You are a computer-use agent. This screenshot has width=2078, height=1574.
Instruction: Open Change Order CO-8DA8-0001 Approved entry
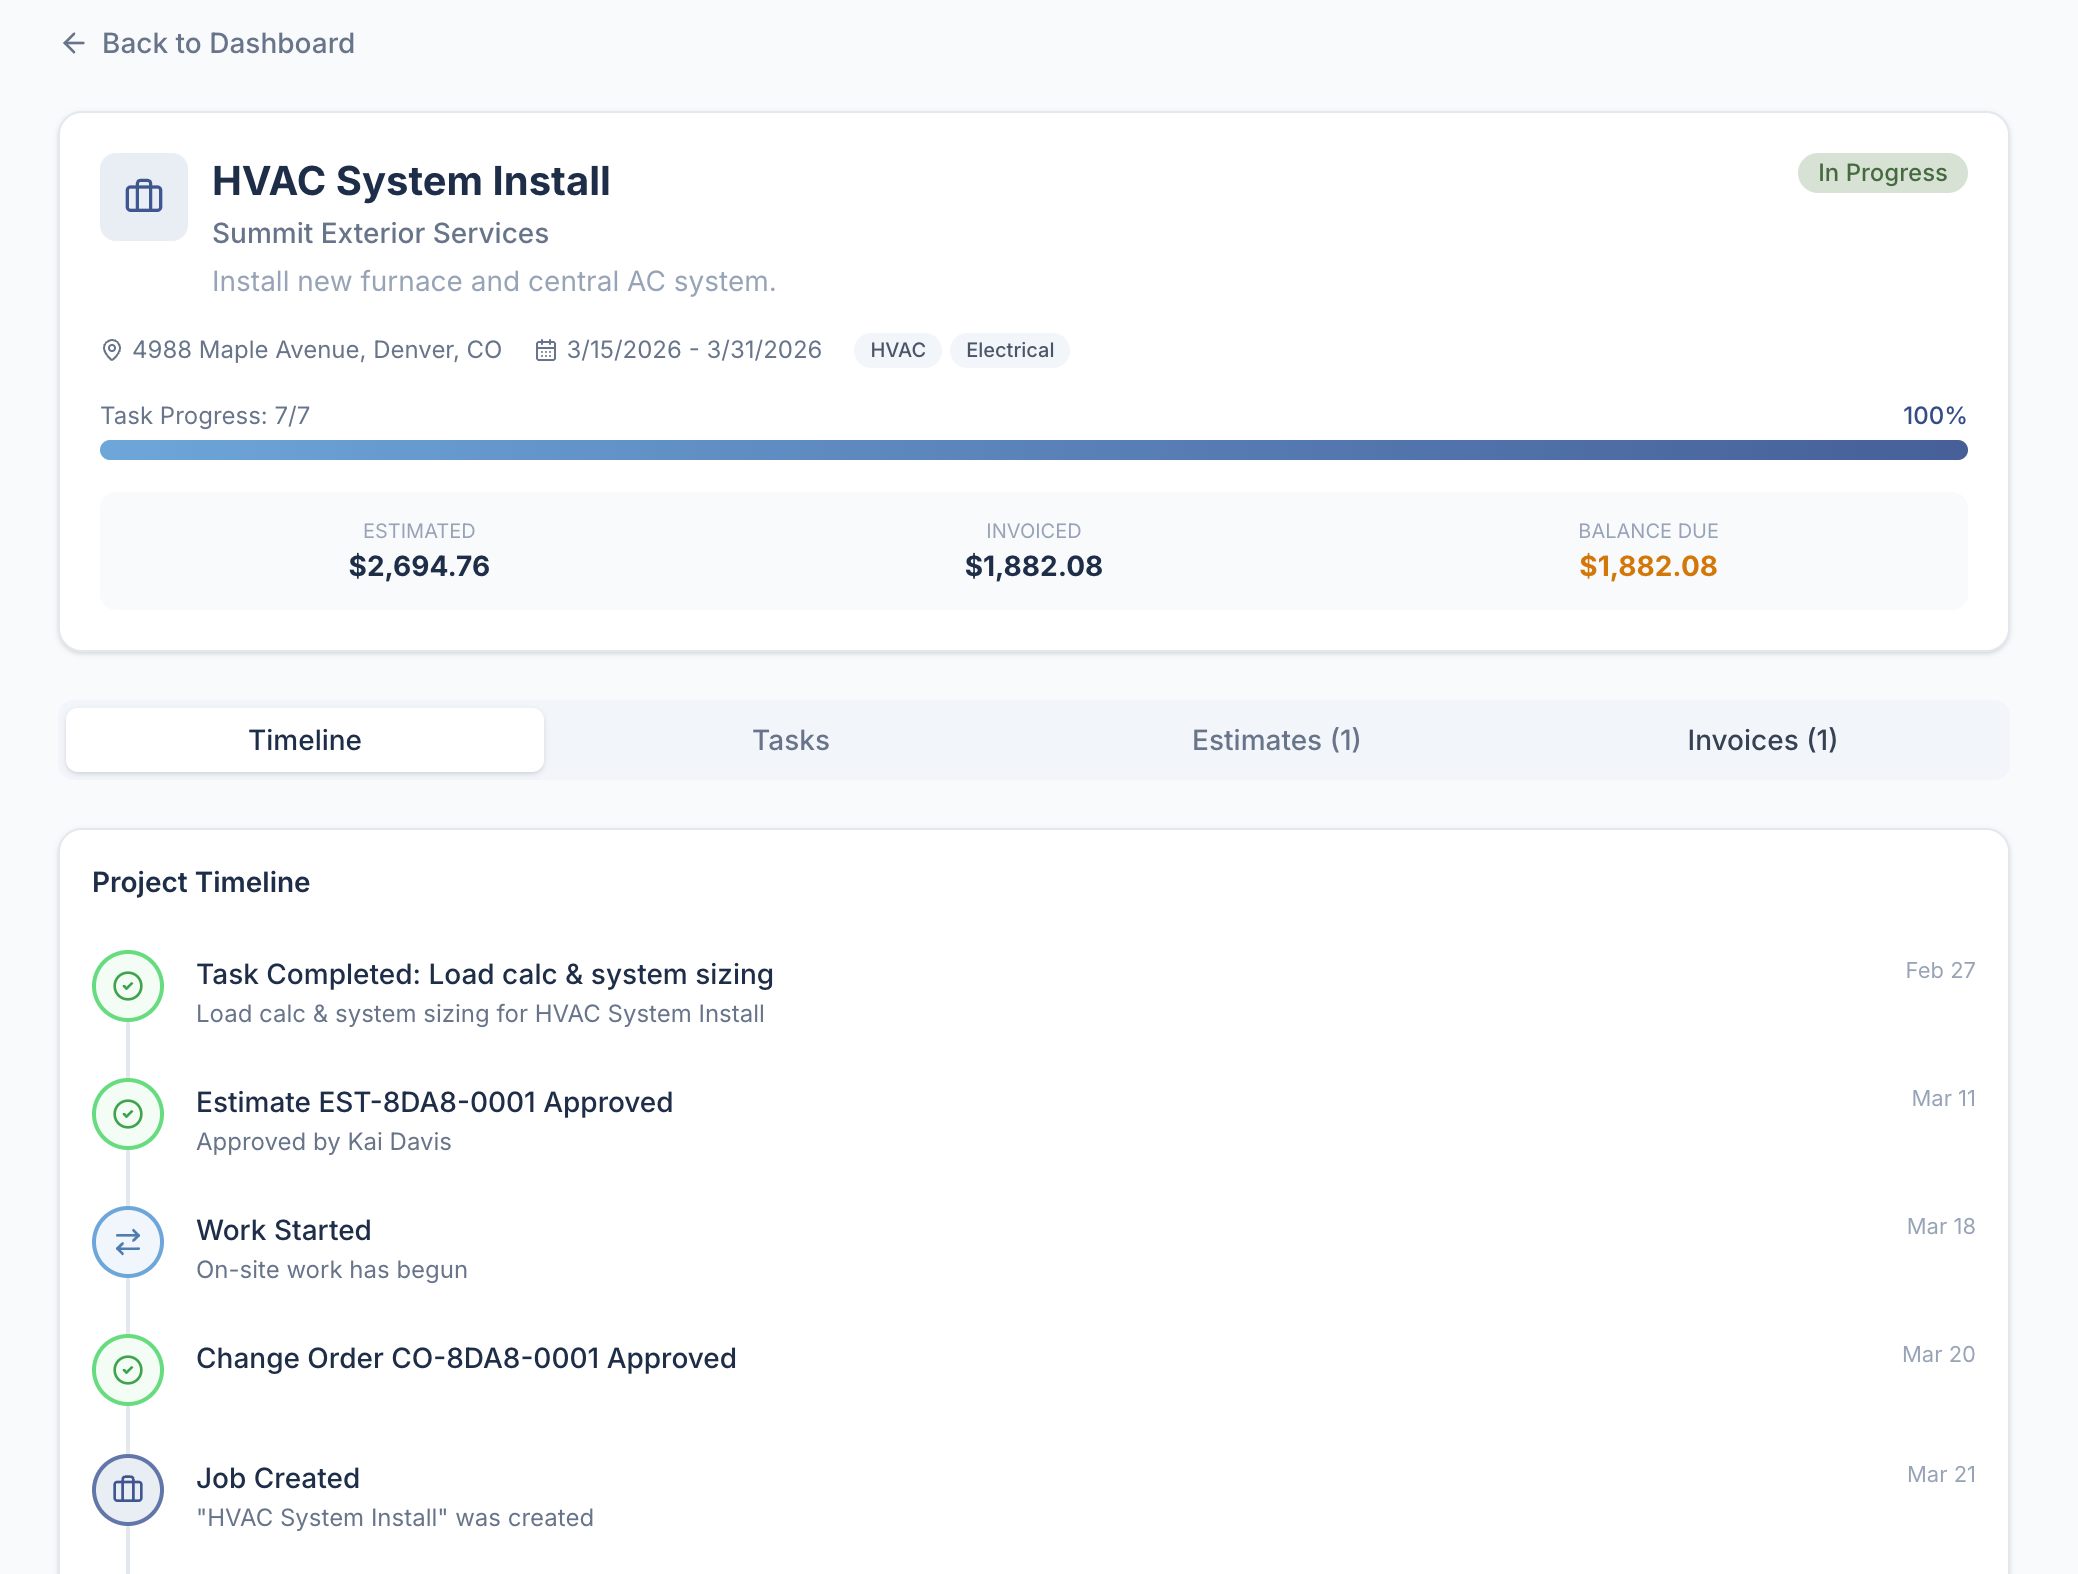(466, 1358)
